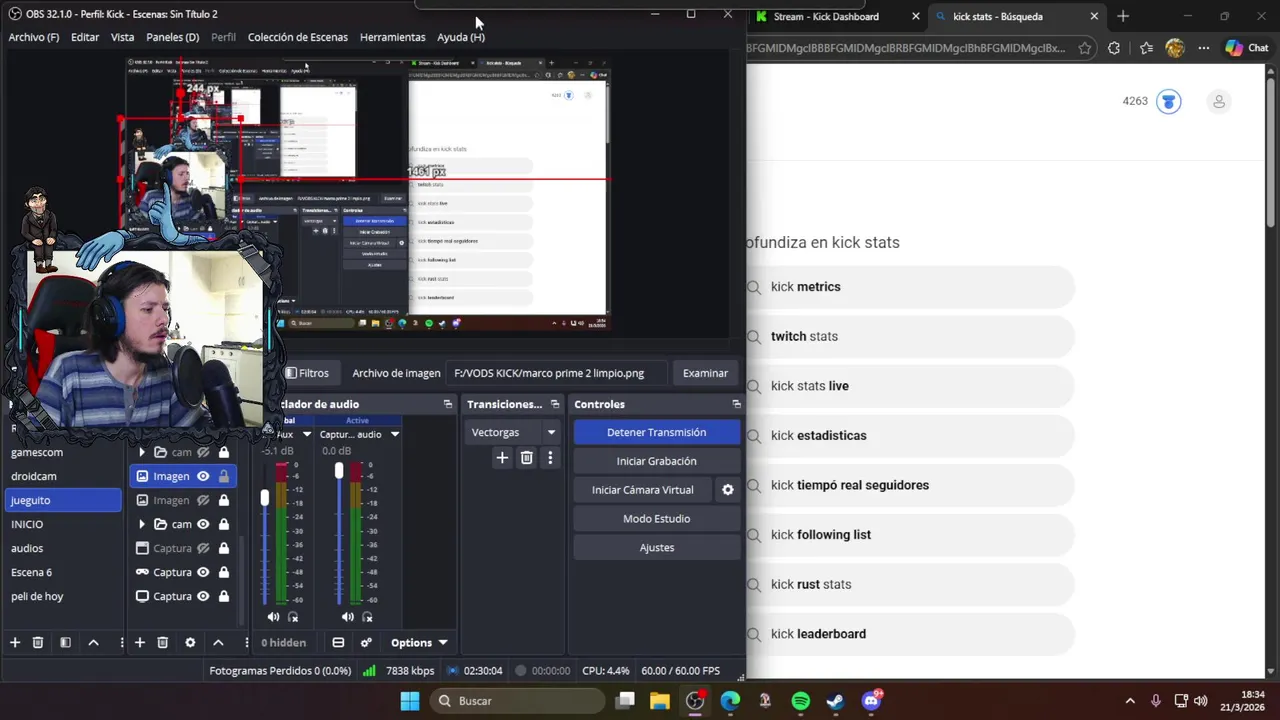Open Microsoft Rewards badge on Bing page
The image size is (1280, 720).
coord(1169,101)
